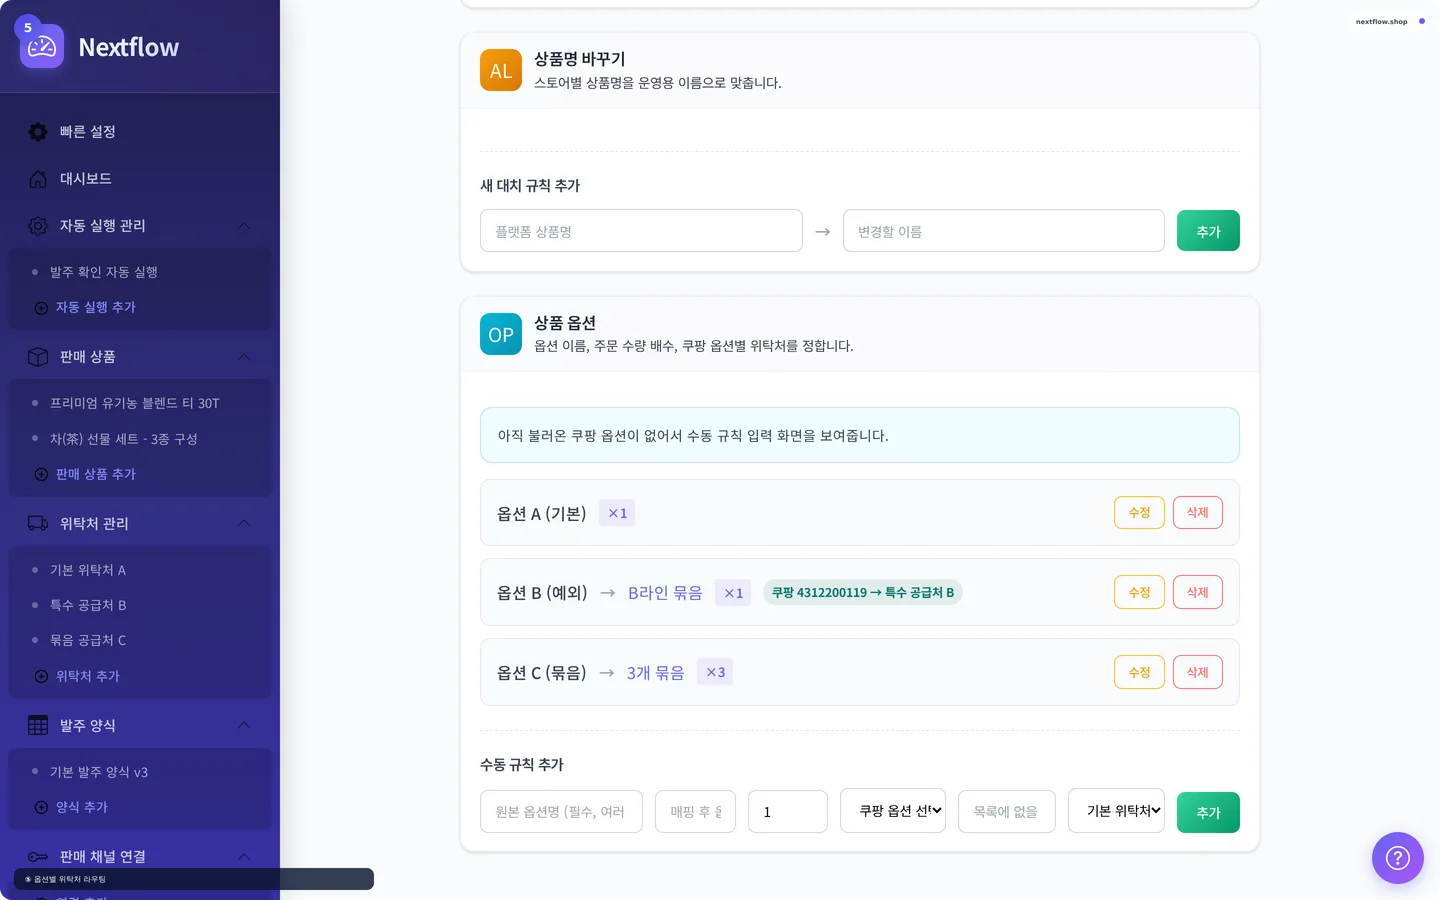Screen dimensions: 1440x900
Task: Click the 자동 실행 관리 gear icon
Action: 37,226
